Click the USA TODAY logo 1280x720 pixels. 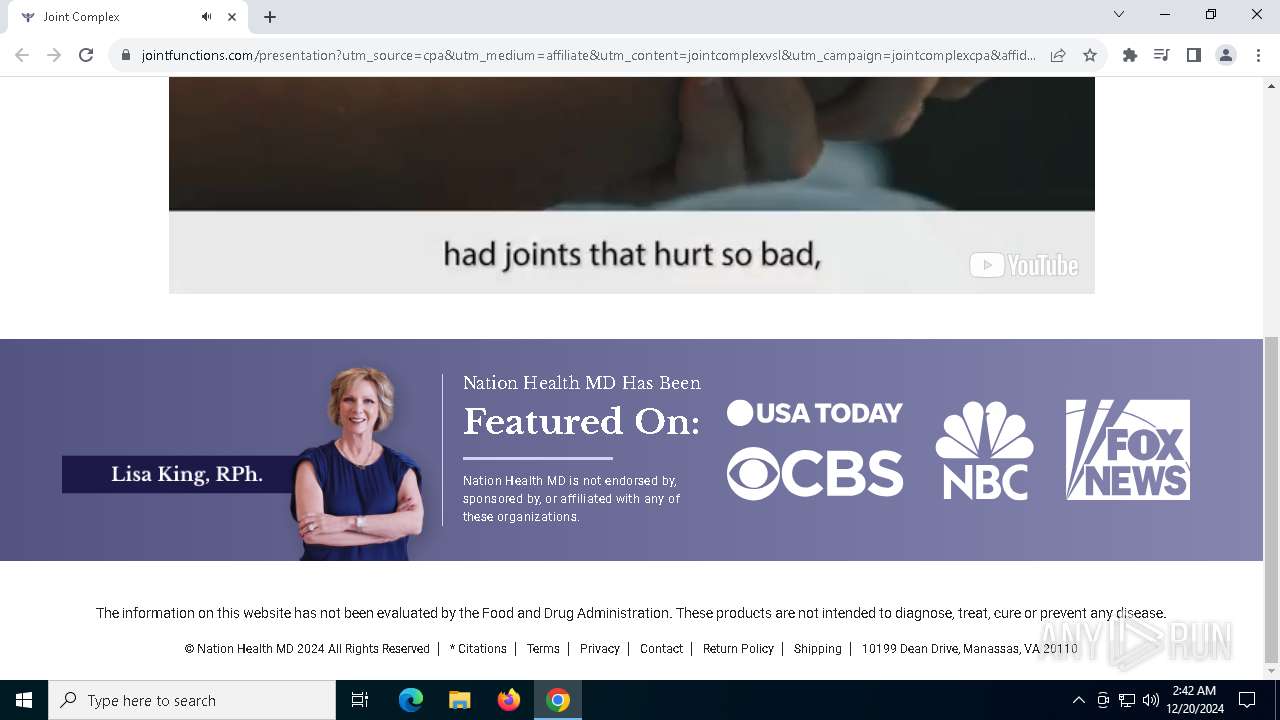pos(815,413)
